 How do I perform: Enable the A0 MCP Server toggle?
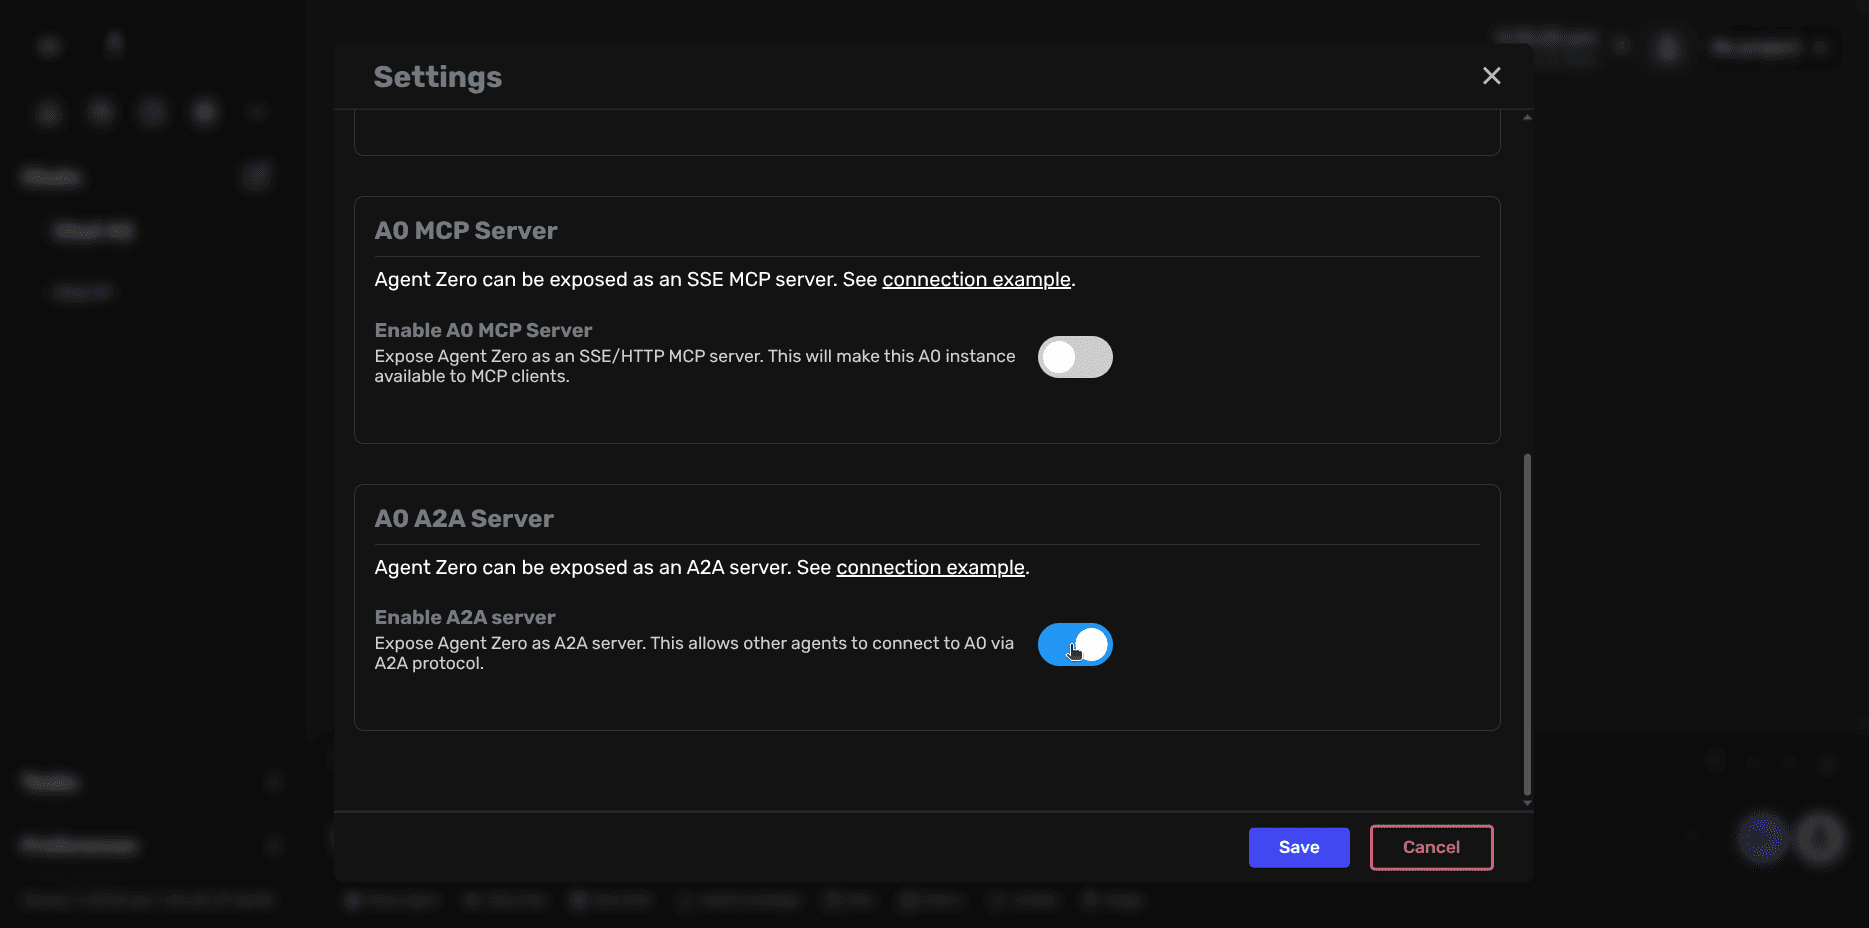pyautogui.click(x=1075, y=357)
